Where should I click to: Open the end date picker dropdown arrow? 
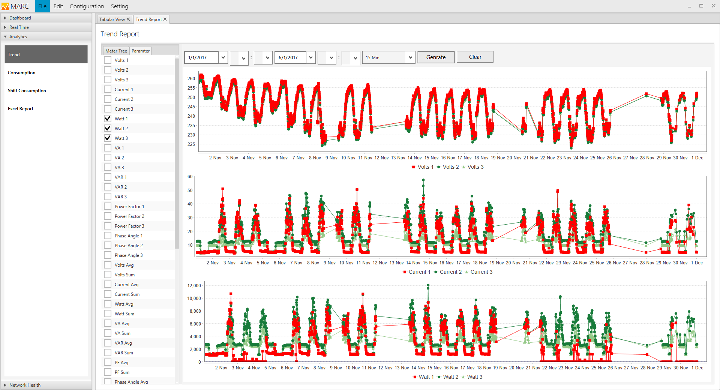point(311,57)
